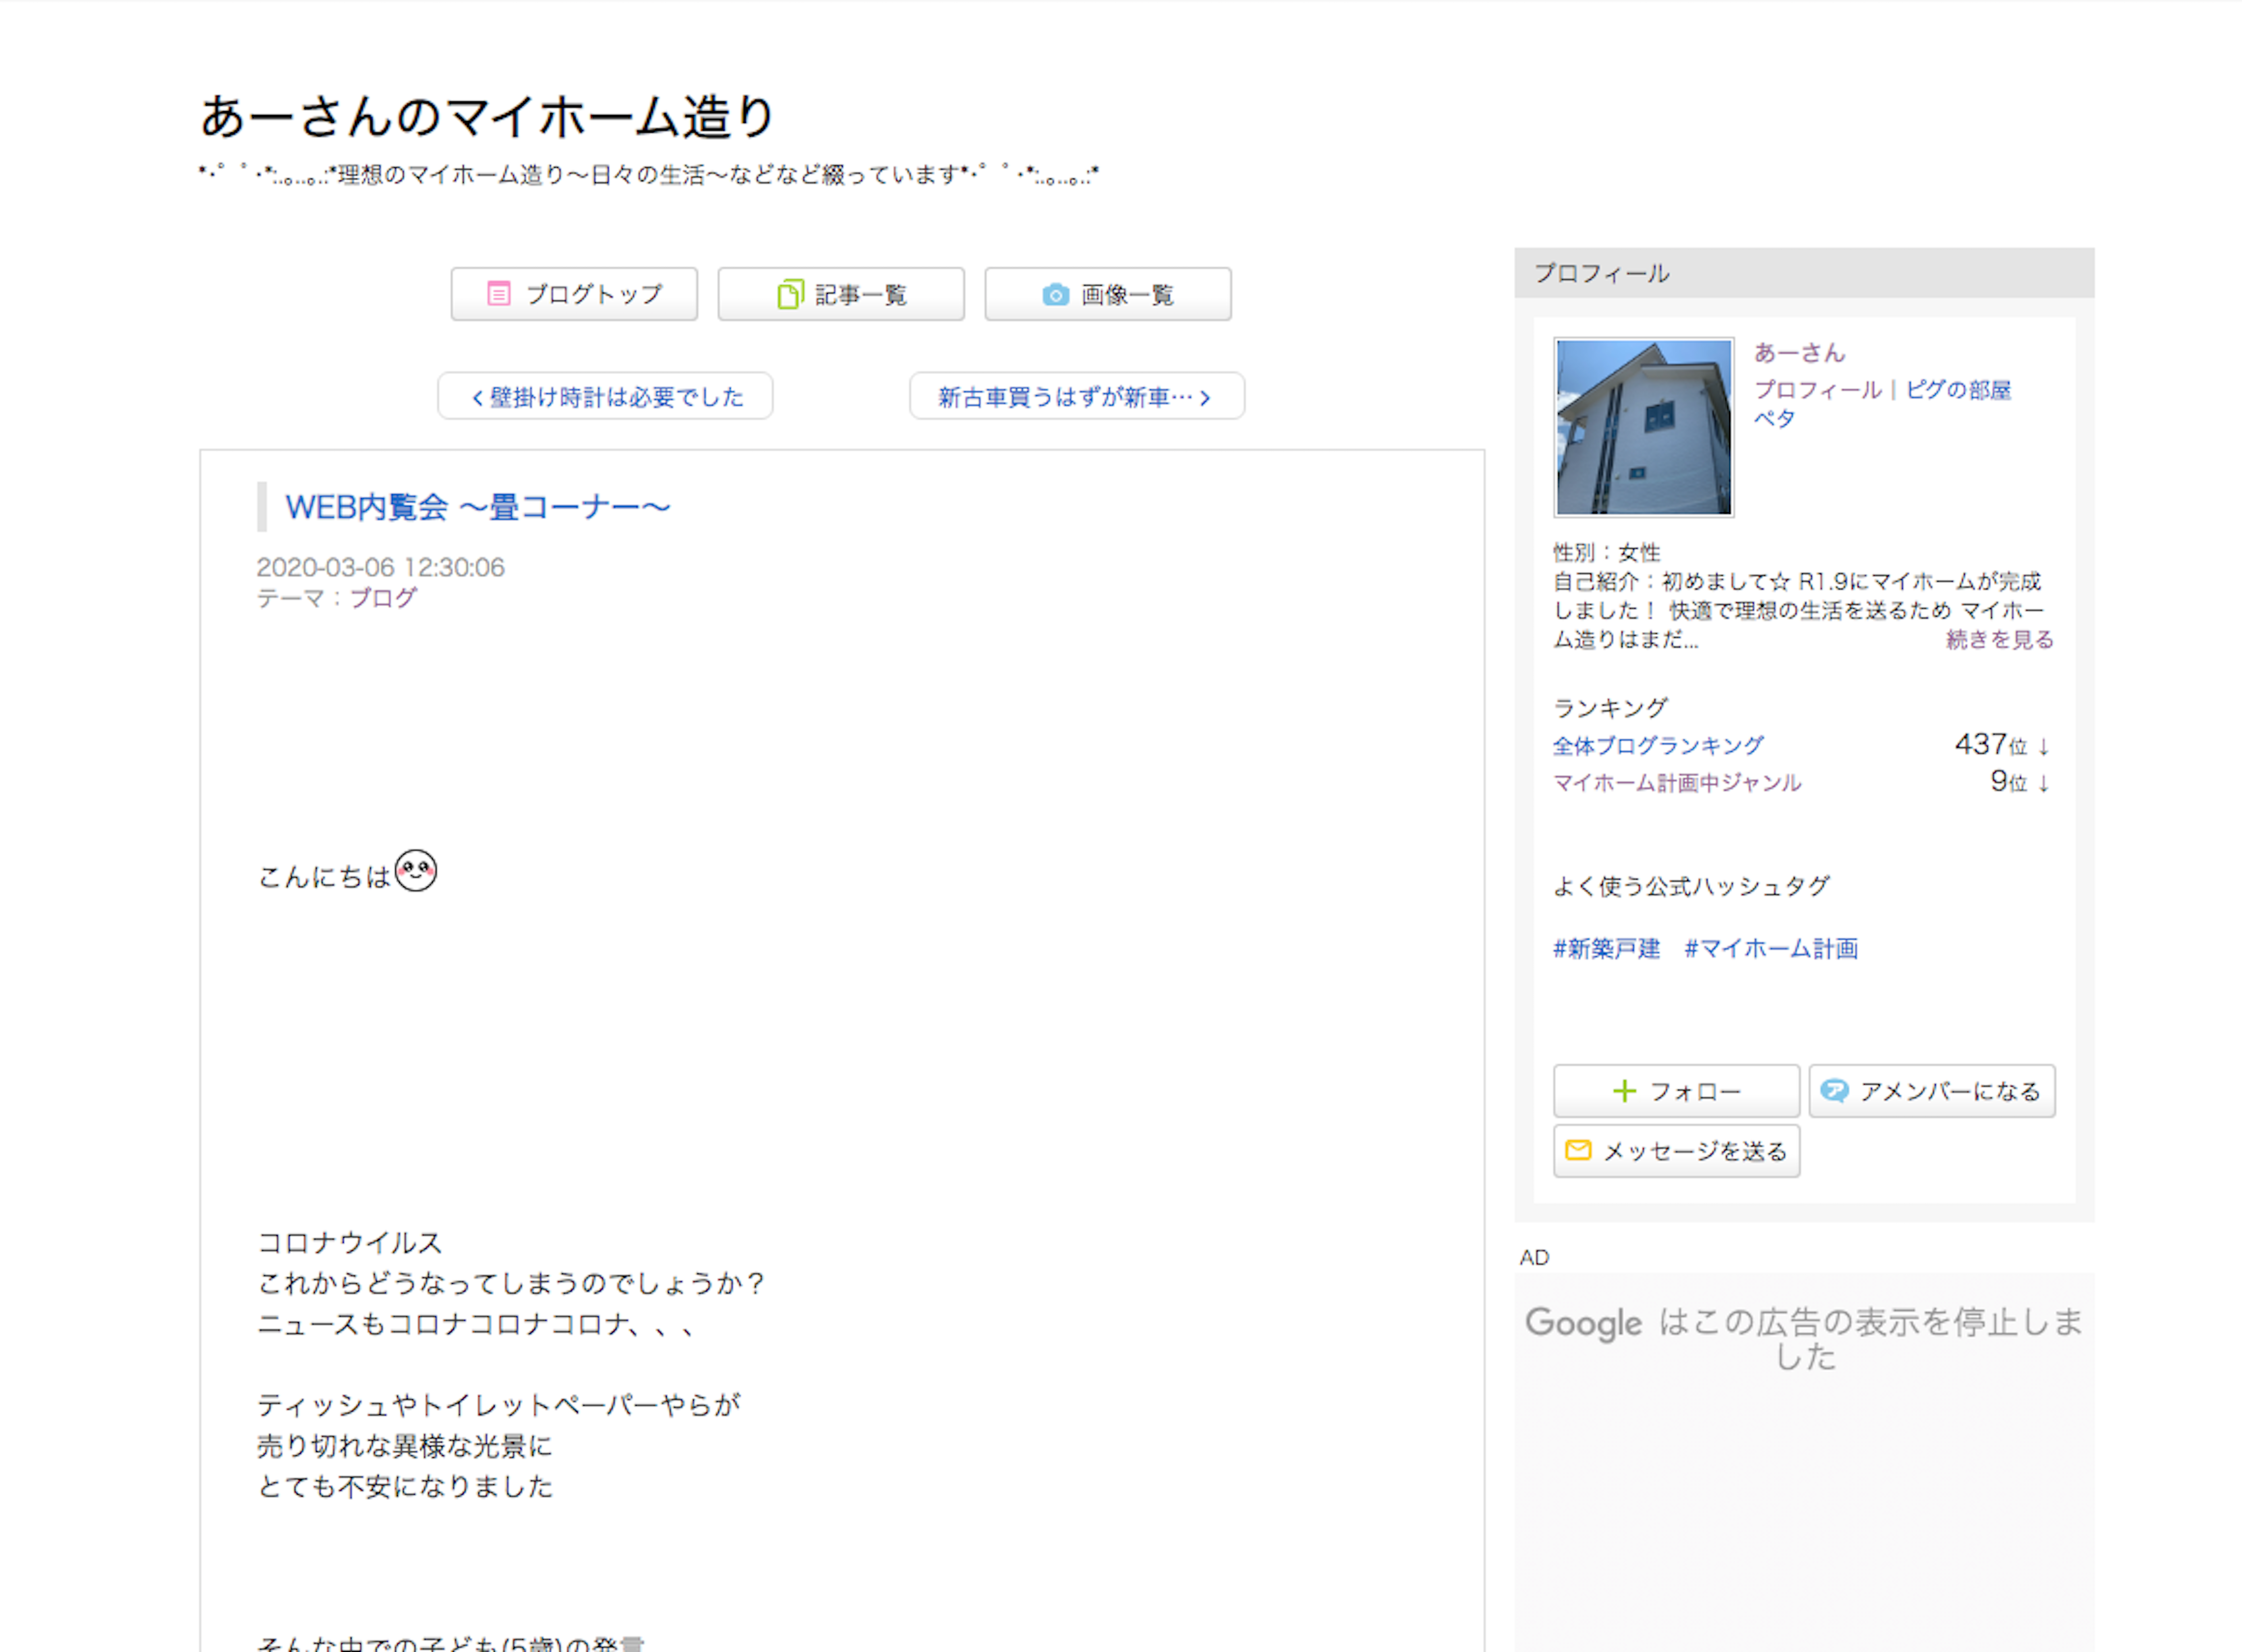This screenshot has width=2242, height=1652.
Task: Open the house profile photo thumbnail
Action: [x=1644, y=427]
